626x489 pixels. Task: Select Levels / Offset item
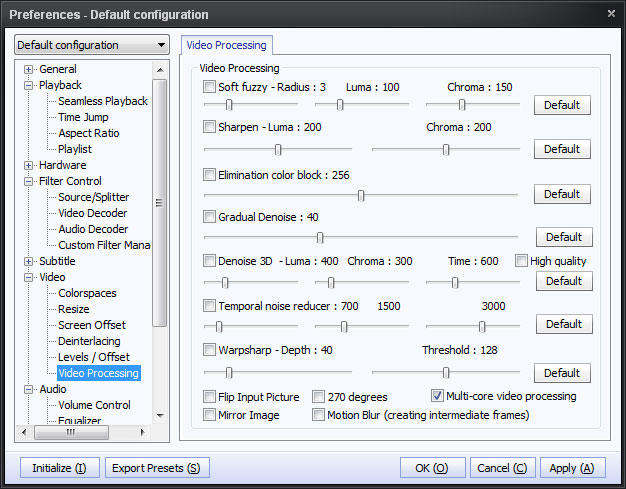coord(94,357)
